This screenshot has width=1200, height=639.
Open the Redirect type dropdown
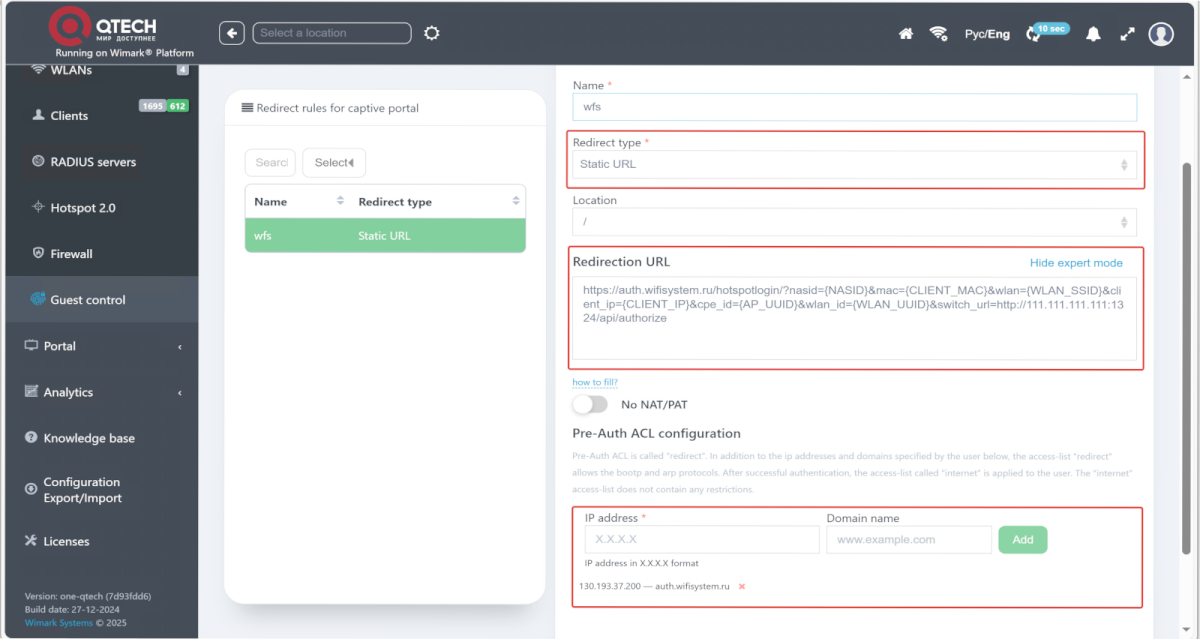[x=854, y=165]
